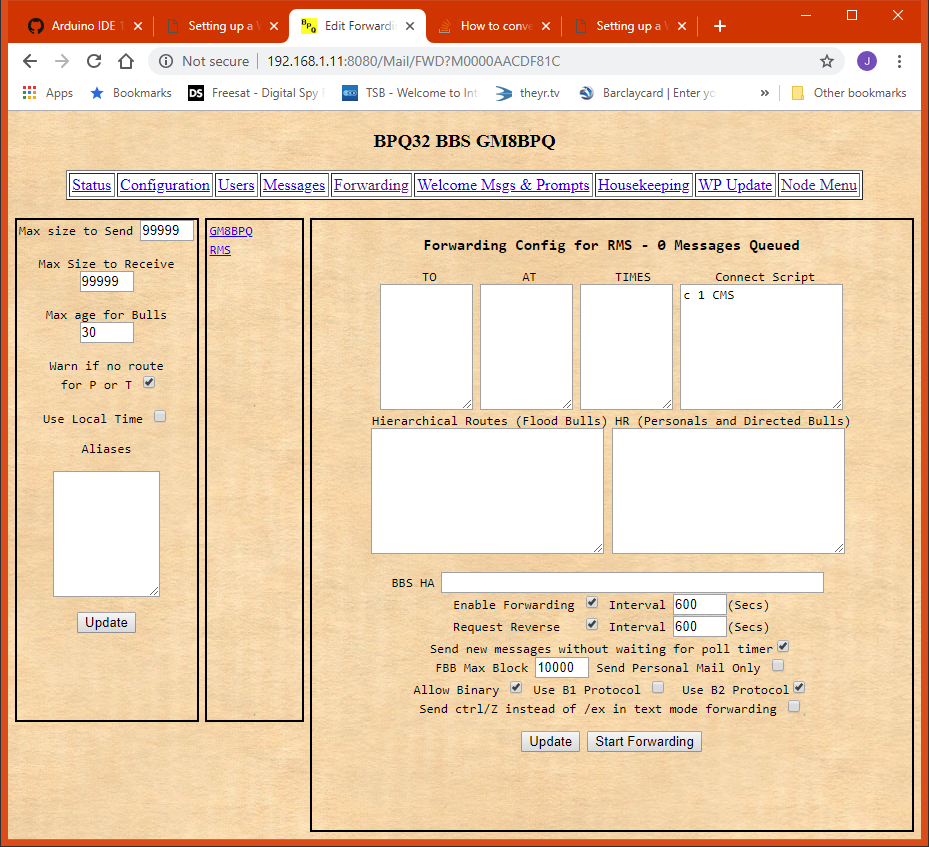Select the GM8BPQ BBS link

231,231
